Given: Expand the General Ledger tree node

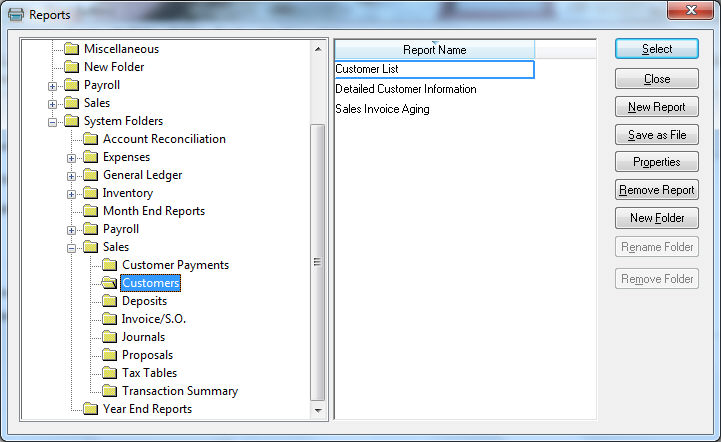Looking at the screenshot, I should (71, 175).
